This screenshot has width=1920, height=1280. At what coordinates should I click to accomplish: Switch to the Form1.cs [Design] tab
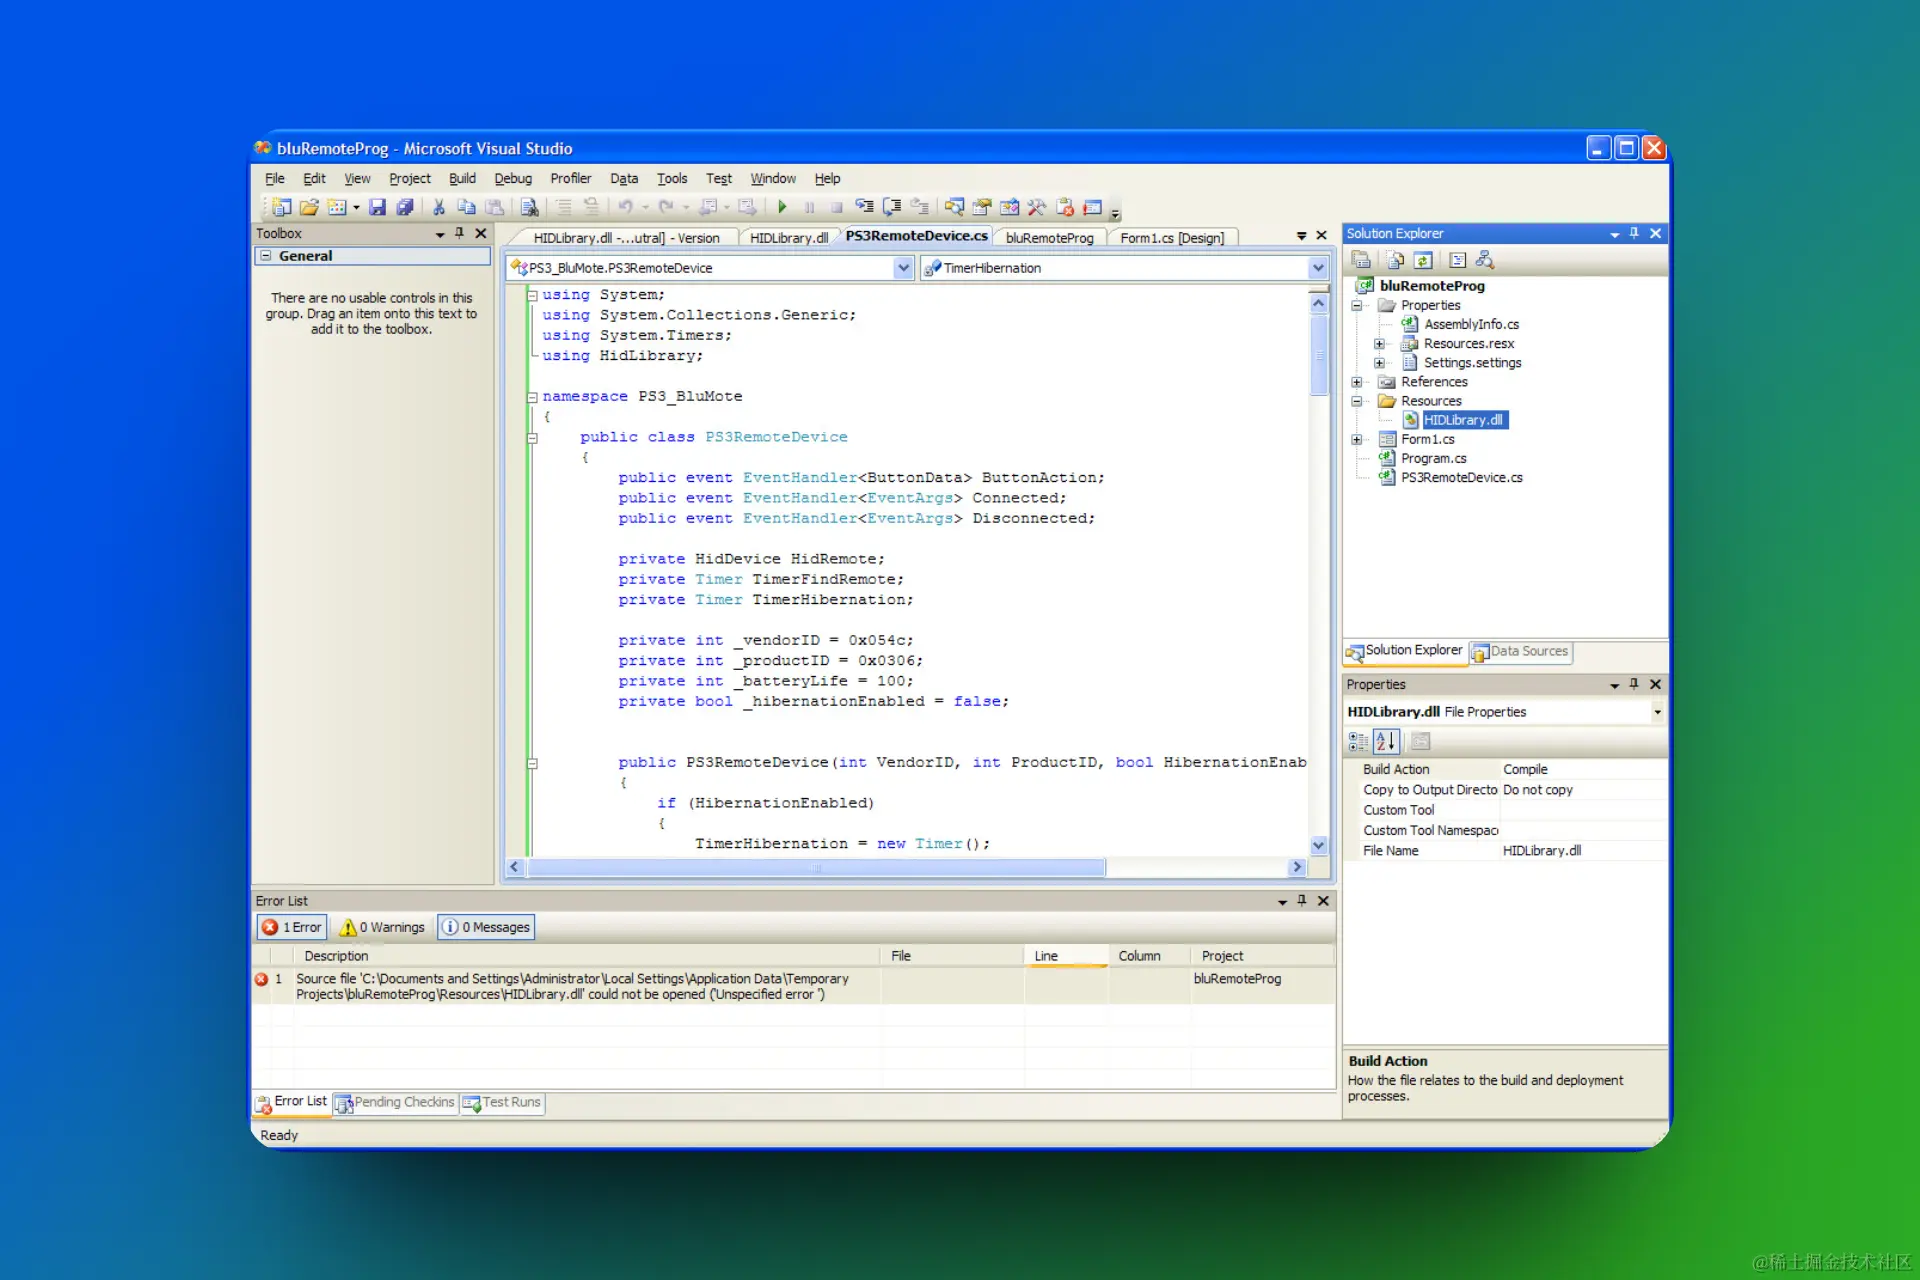(1171, 238)
